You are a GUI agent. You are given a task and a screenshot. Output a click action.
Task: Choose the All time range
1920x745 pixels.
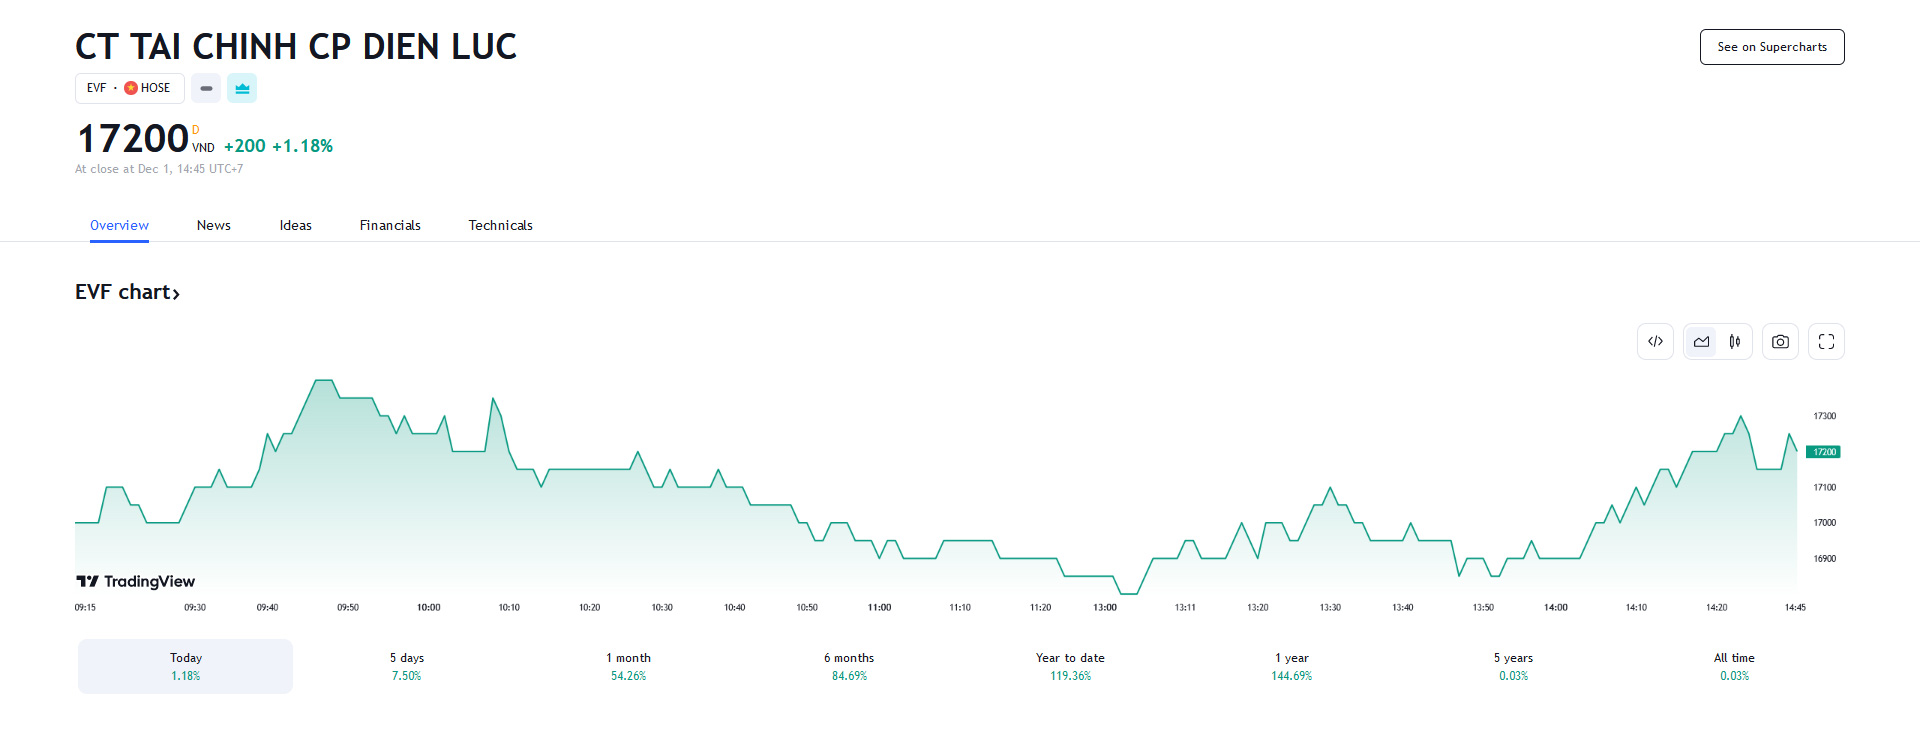pos(1734,666)
